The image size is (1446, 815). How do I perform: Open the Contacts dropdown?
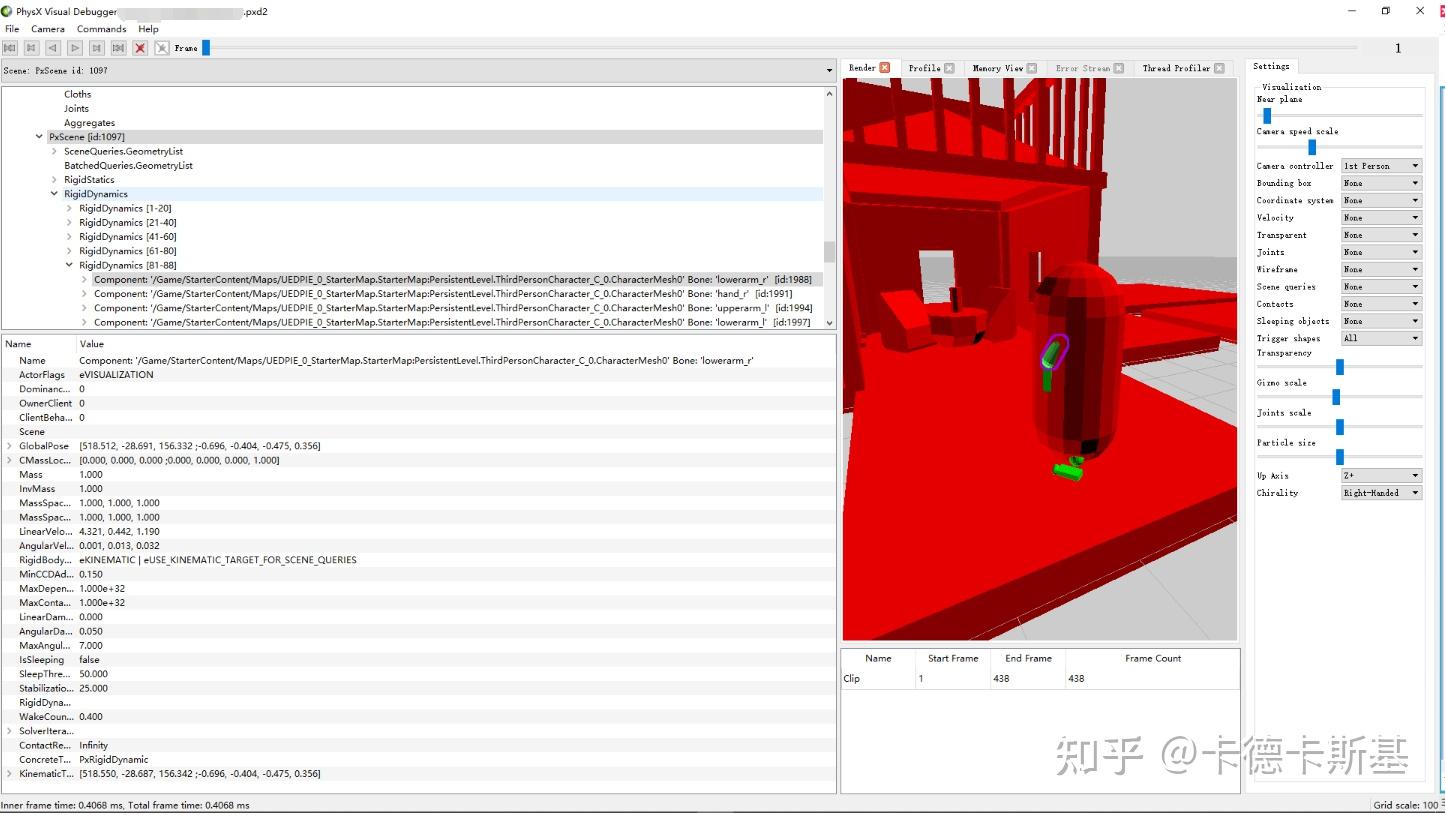[1381, 304]
